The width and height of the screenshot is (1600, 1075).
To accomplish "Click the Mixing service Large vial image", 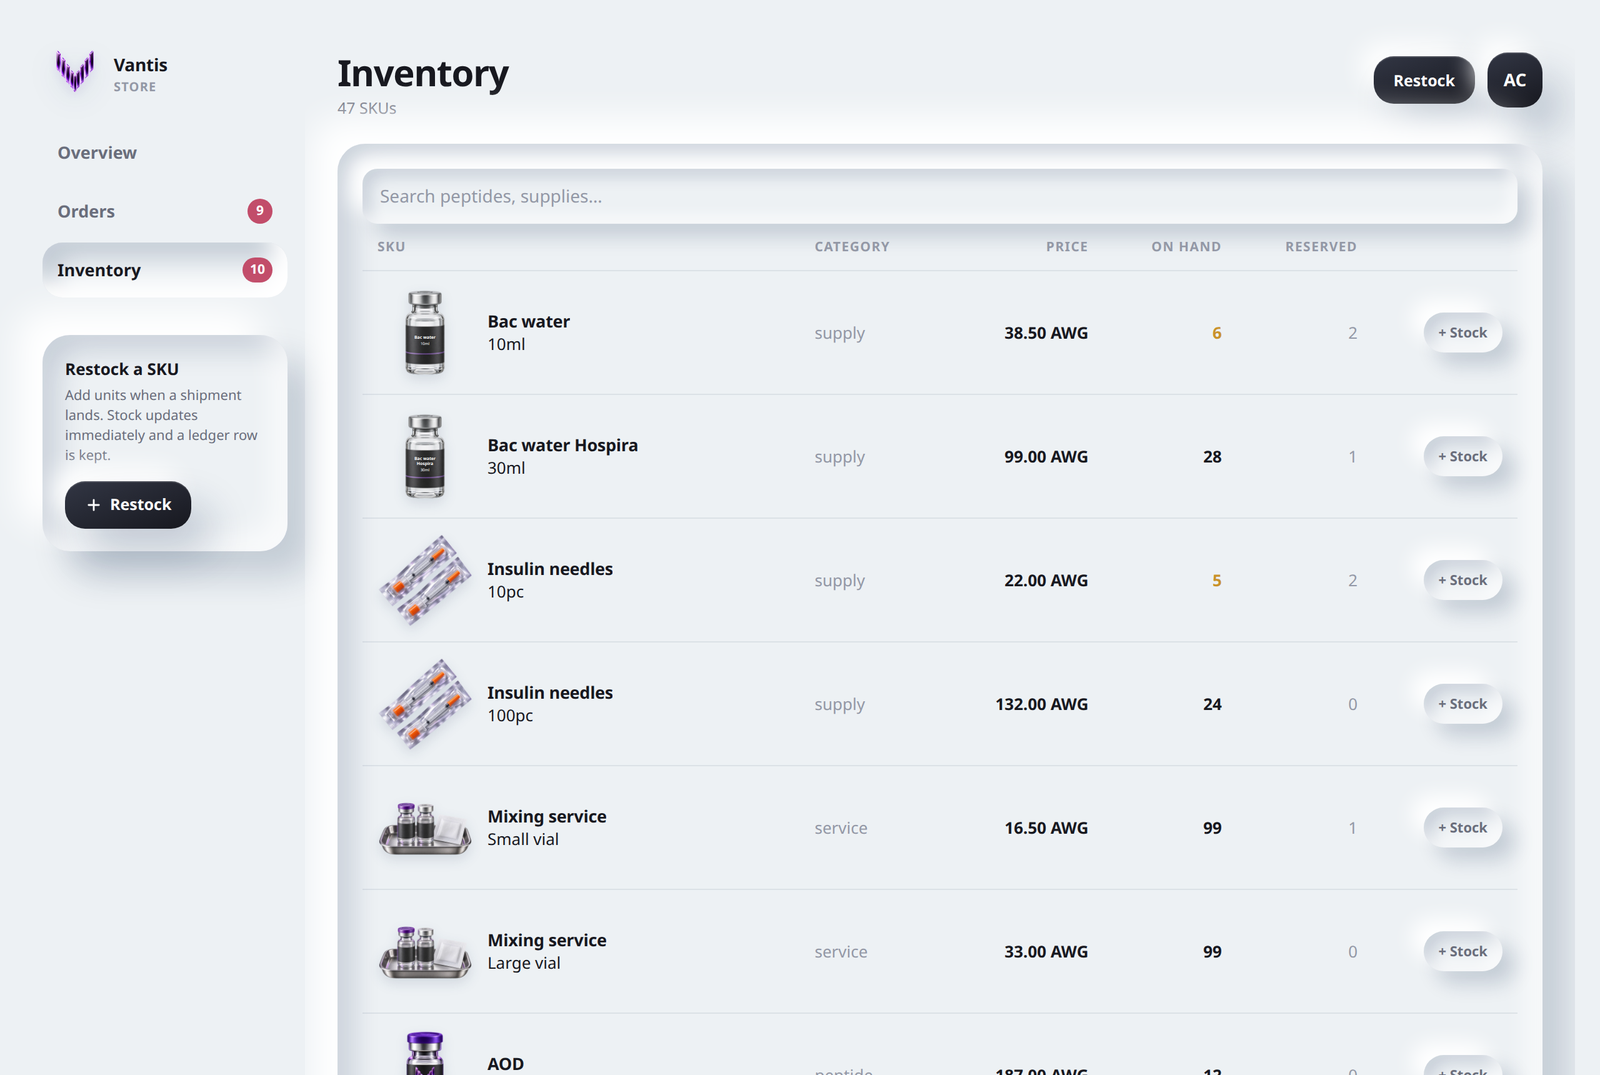I will click(425, 952).
